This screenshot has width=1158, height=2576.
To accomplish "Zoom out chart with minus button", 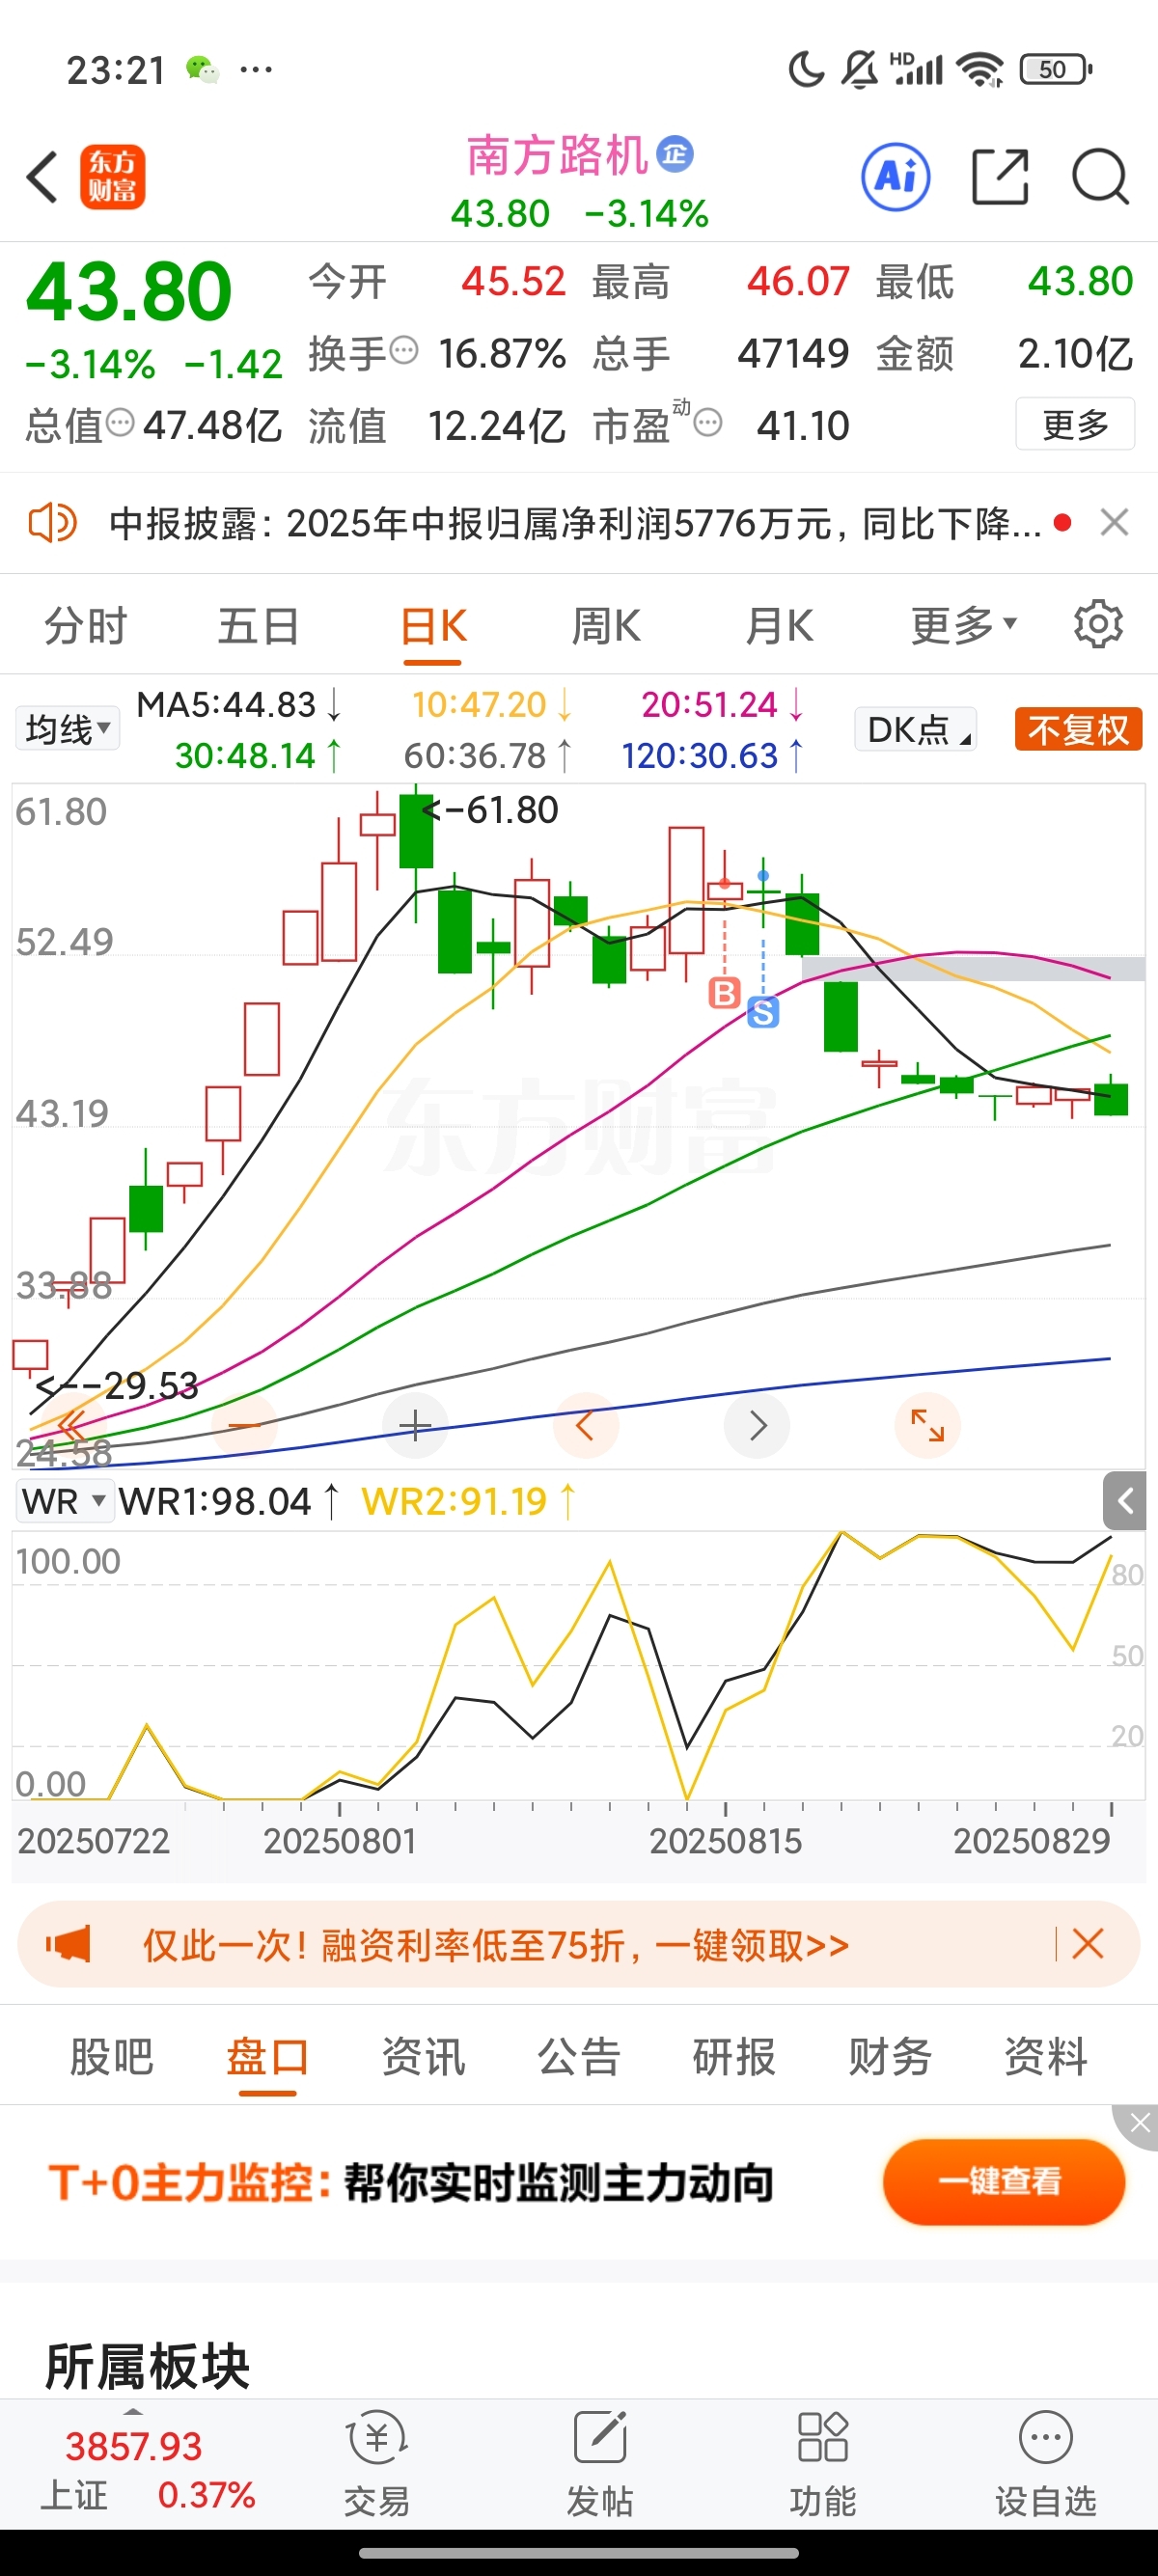I will pyautogui.click(x=245, y=1425).
